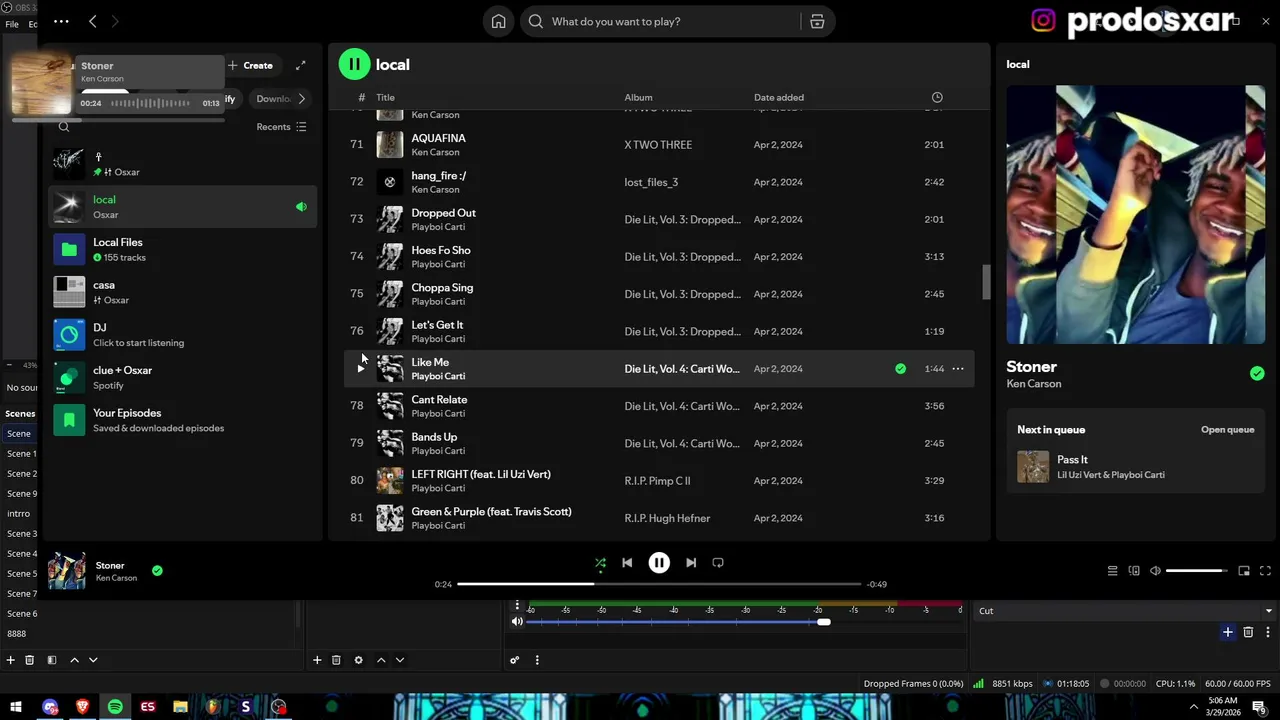This screenshot has width=1280, height=720.
Task: Go forward using the right arrow
Action: click(115, 21)
